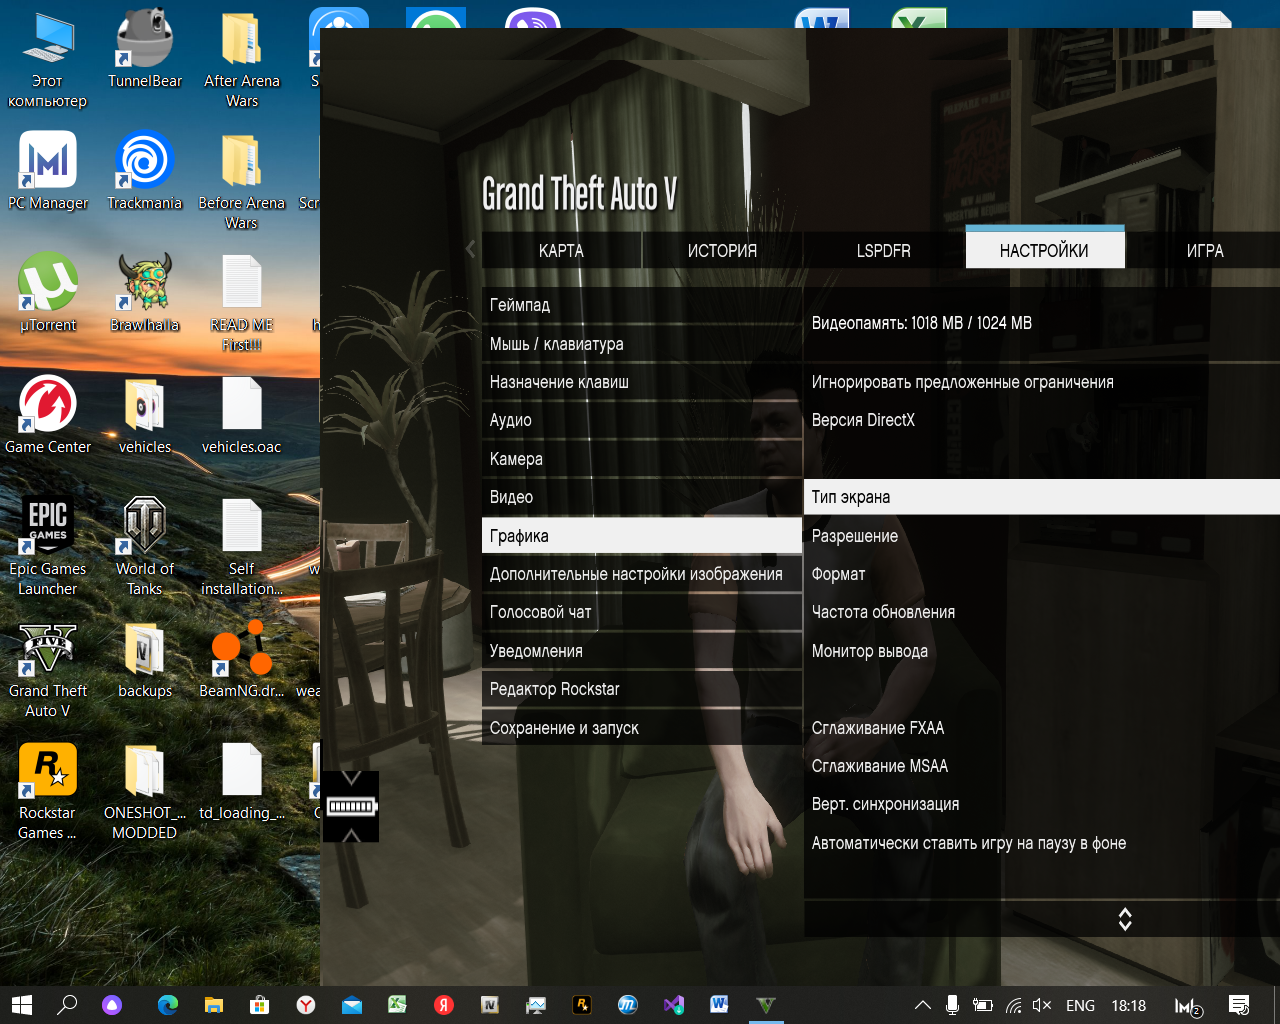1280x1024 pixels.
Task: Open the Уведомления settings category
Action: 642,651
